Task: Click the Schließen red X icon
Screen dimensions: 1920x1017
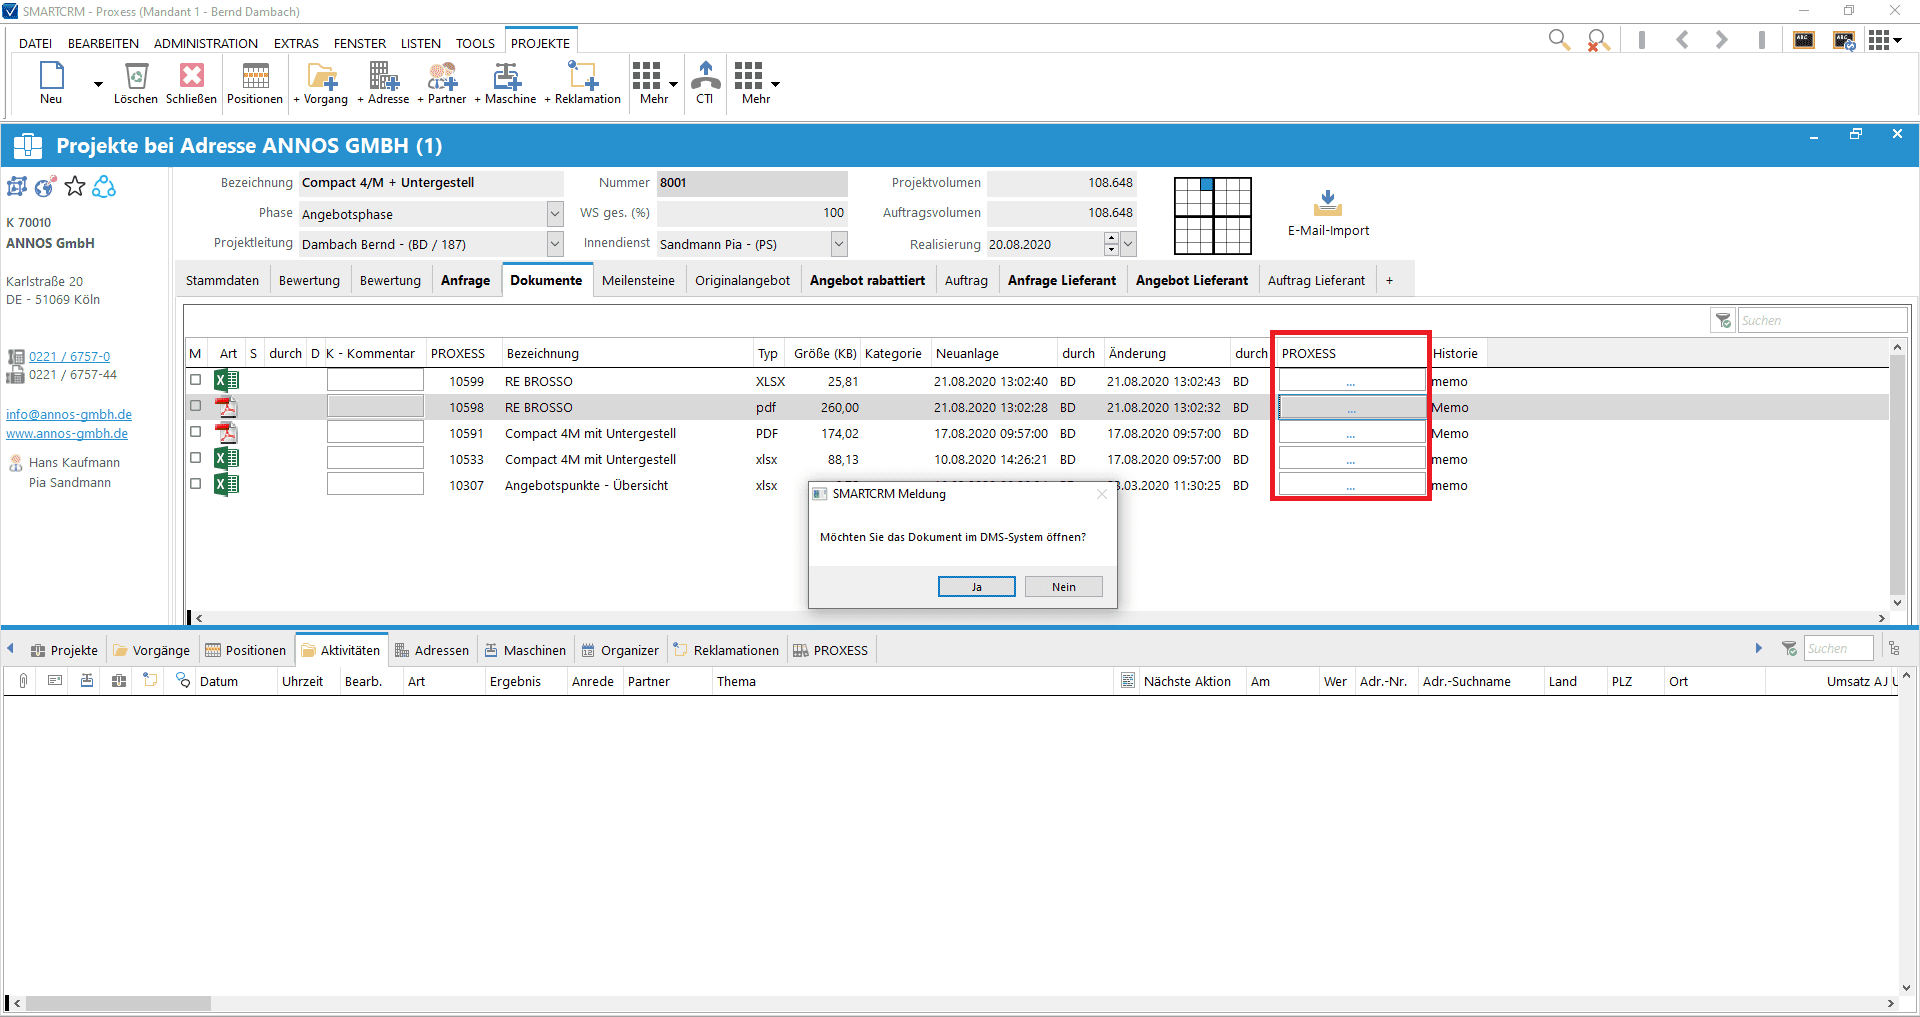Action: tap(191, 76)
